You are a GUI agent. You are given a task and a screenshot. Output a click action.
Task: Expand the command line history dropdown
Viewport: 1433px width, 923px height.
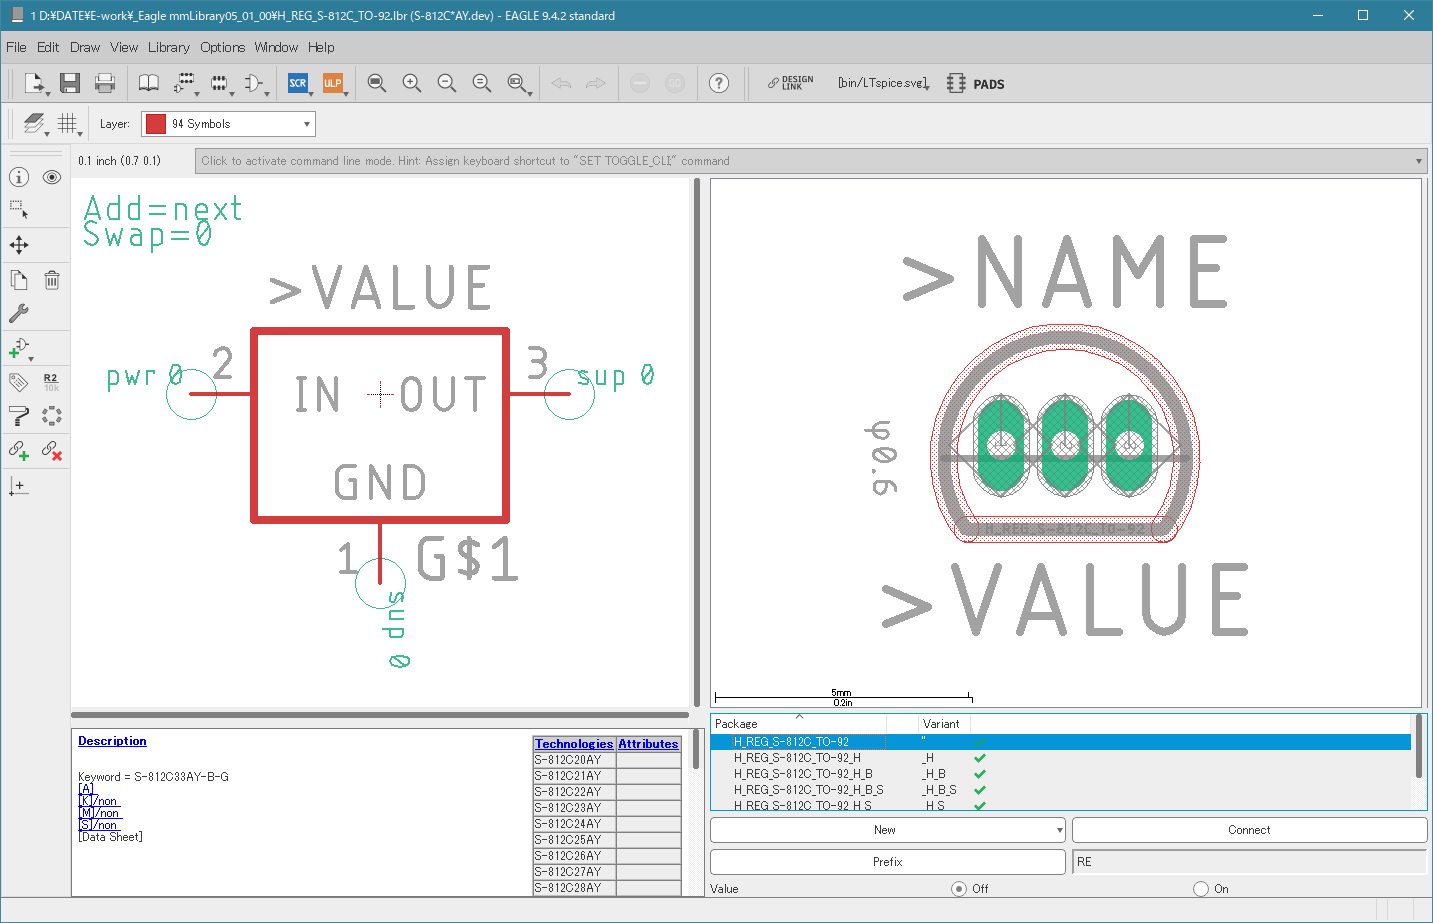[x=1418, y=161]
